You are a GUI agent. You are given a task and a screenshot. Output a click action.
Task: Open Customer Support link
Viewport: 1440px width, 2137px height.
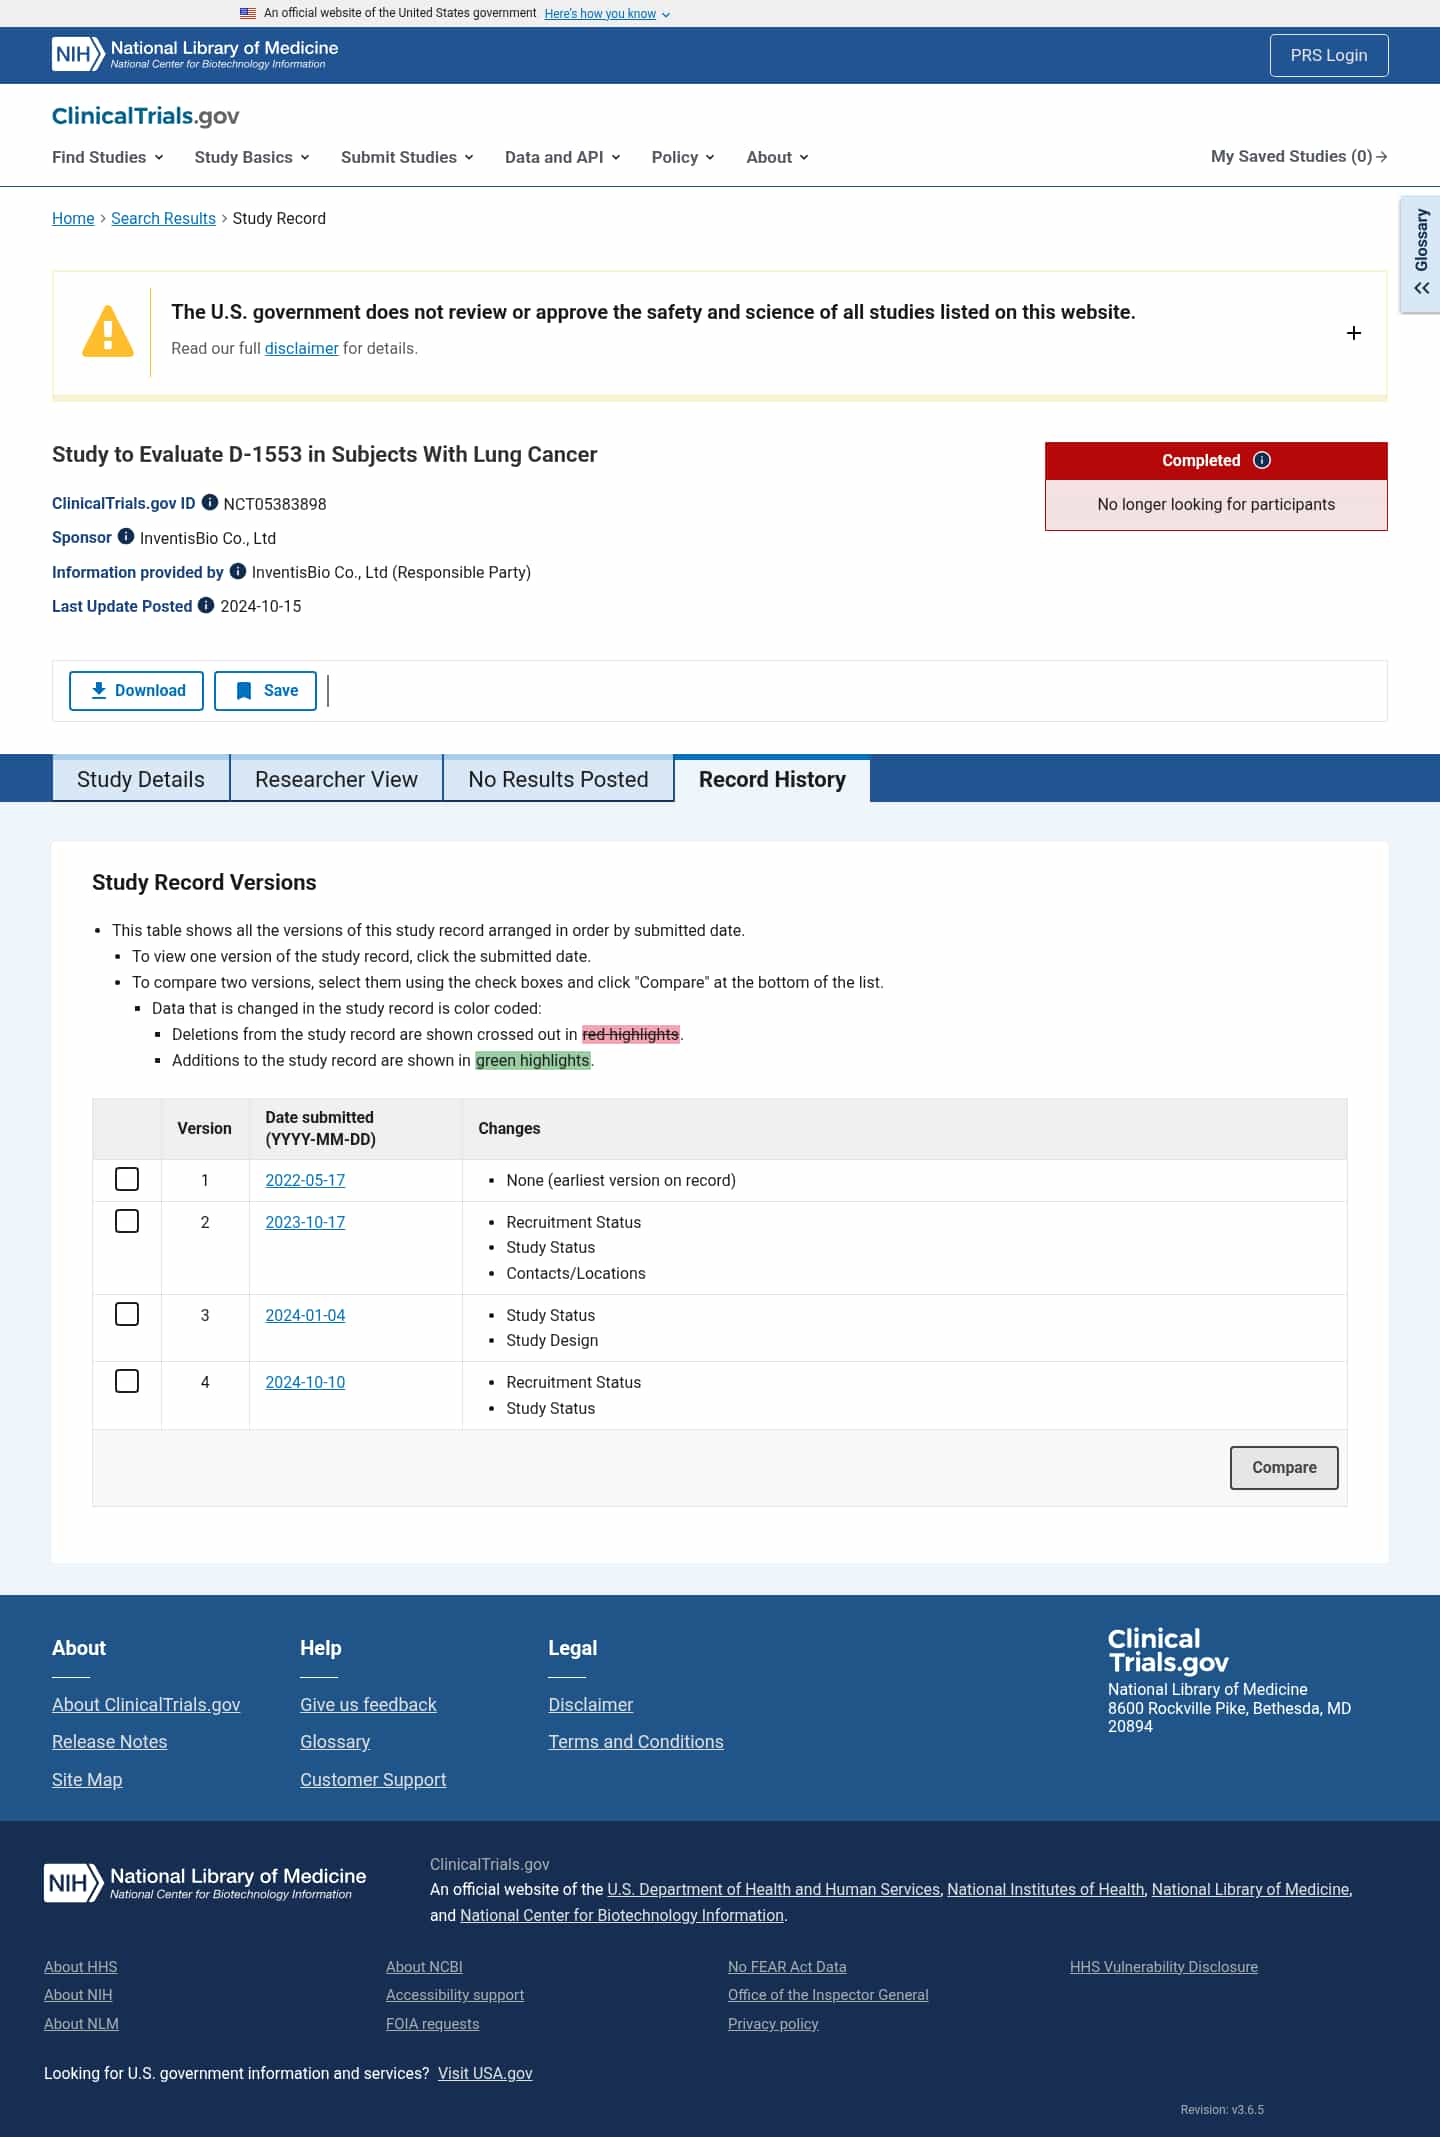373,1779
